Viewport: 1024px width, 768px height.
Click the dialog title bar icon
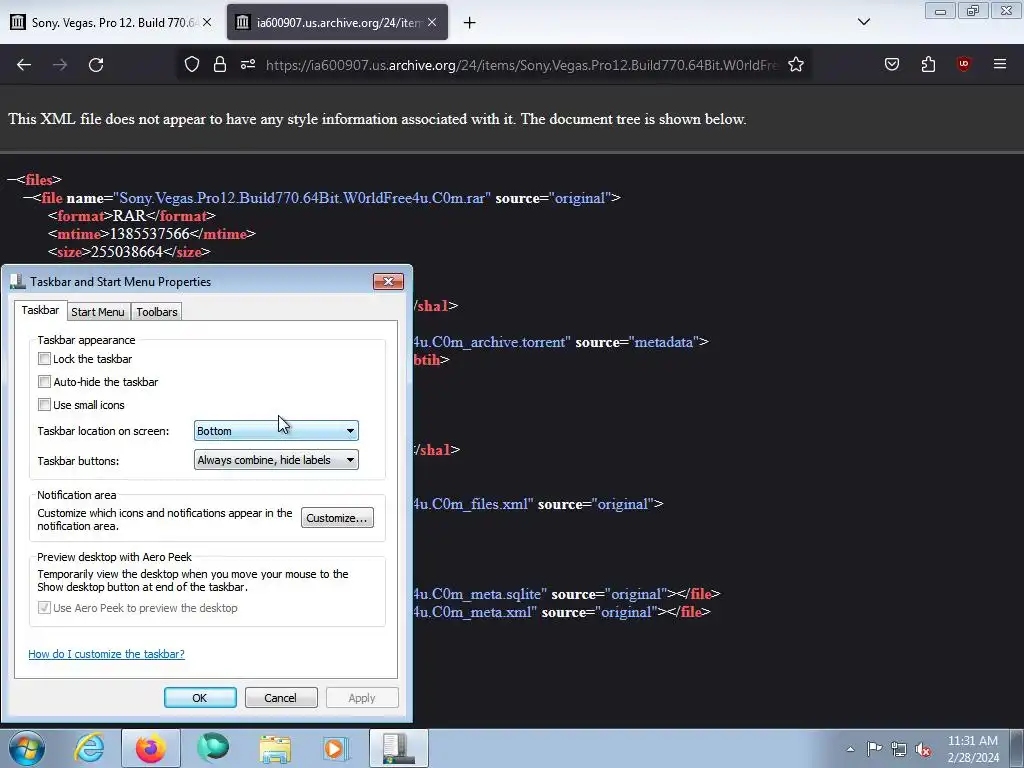pyautogui.click(x=18, y=281)
